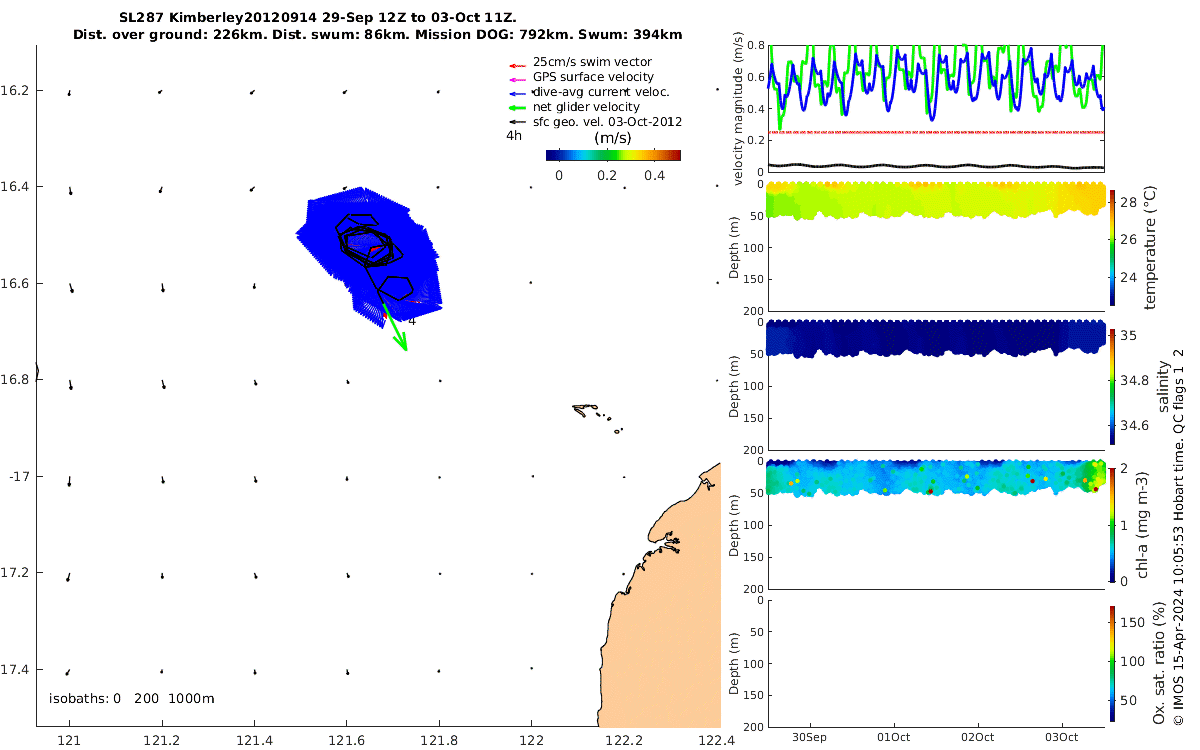Click the '(m/s)' colorbar title
This screenshot has width=1200, height=750.
tap(611, 138)
